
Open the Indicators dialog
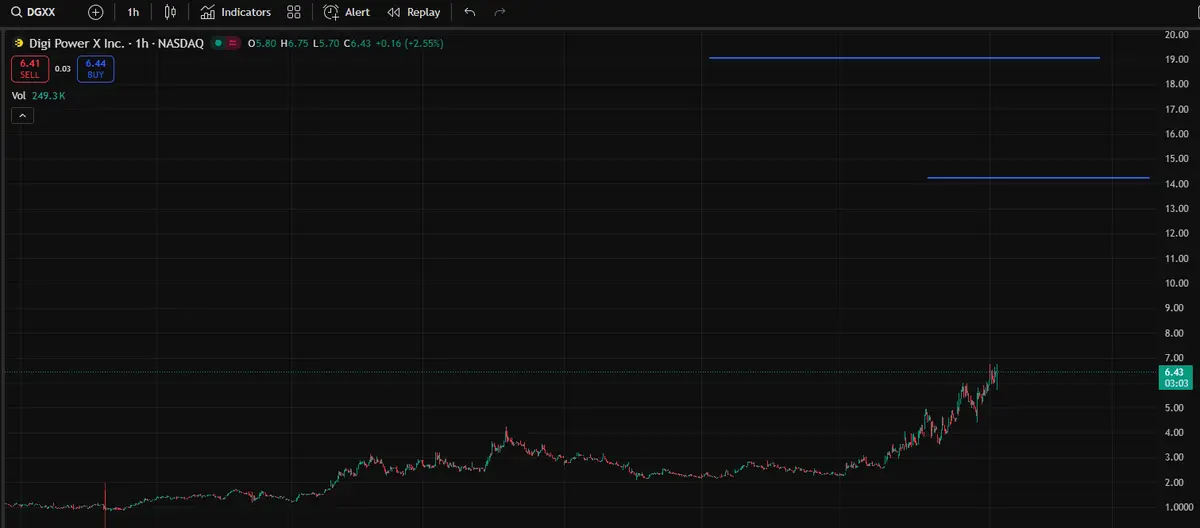[236, 12]
